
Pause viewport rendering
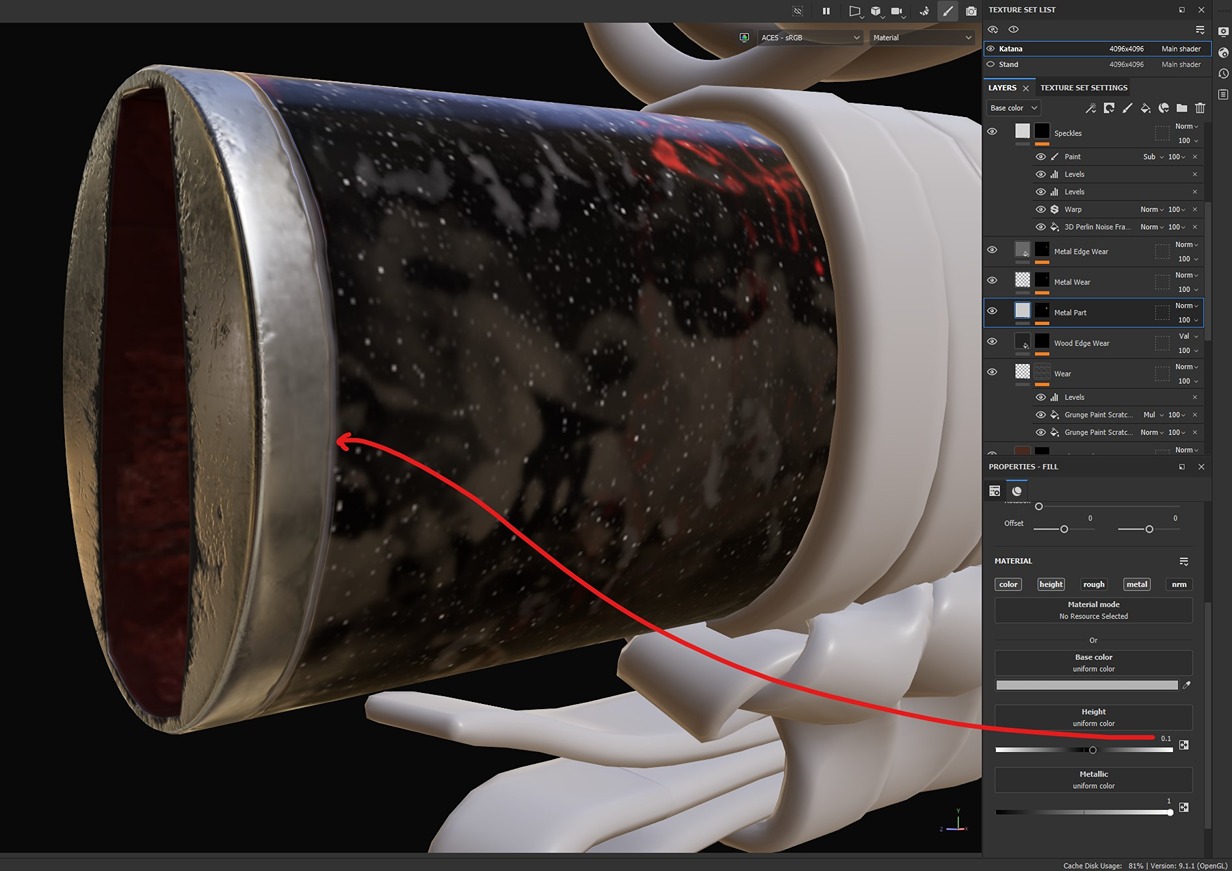click(x=826, y=11)
